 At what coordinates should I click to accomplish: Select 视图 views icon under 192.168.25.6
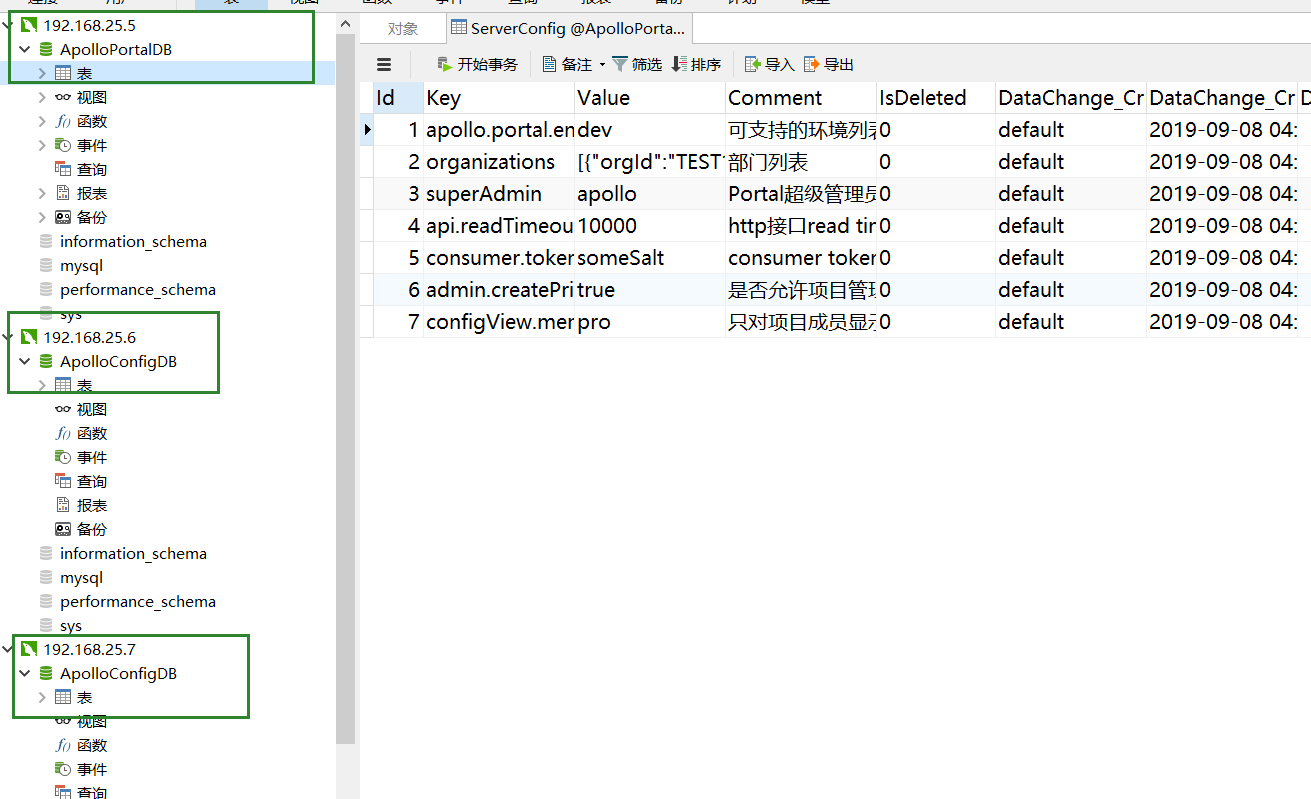click(62, 409)
